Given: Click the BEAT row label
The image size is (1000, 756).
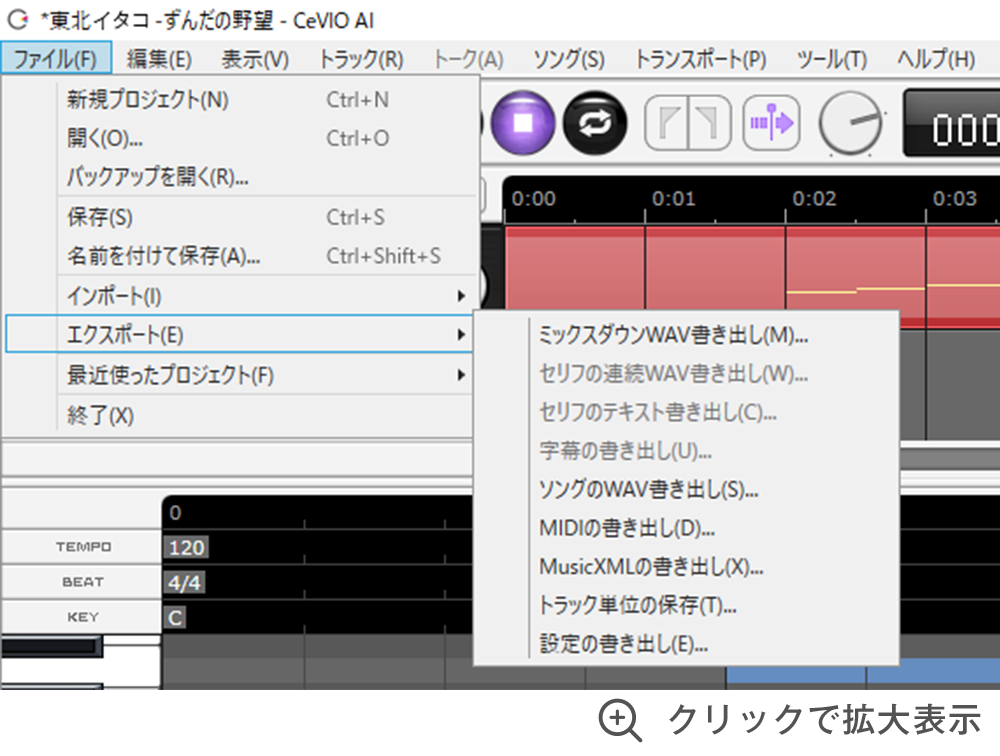Looking at the screenshot, I should pyautogui.click(x=83, y=582).
